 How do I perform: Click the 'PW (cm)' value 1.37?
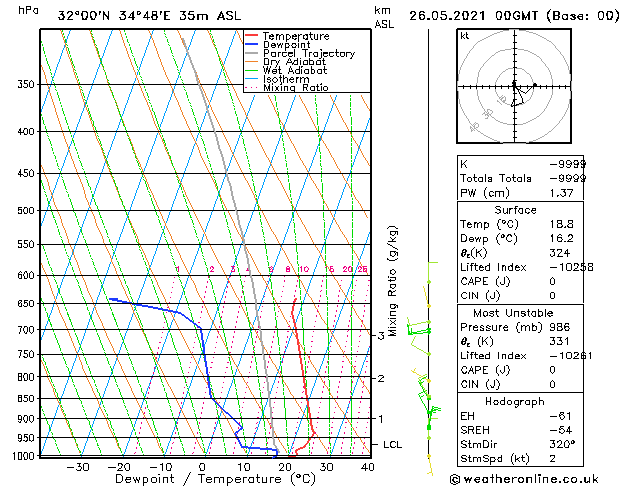pyautogui.click(x=561, y=193)
